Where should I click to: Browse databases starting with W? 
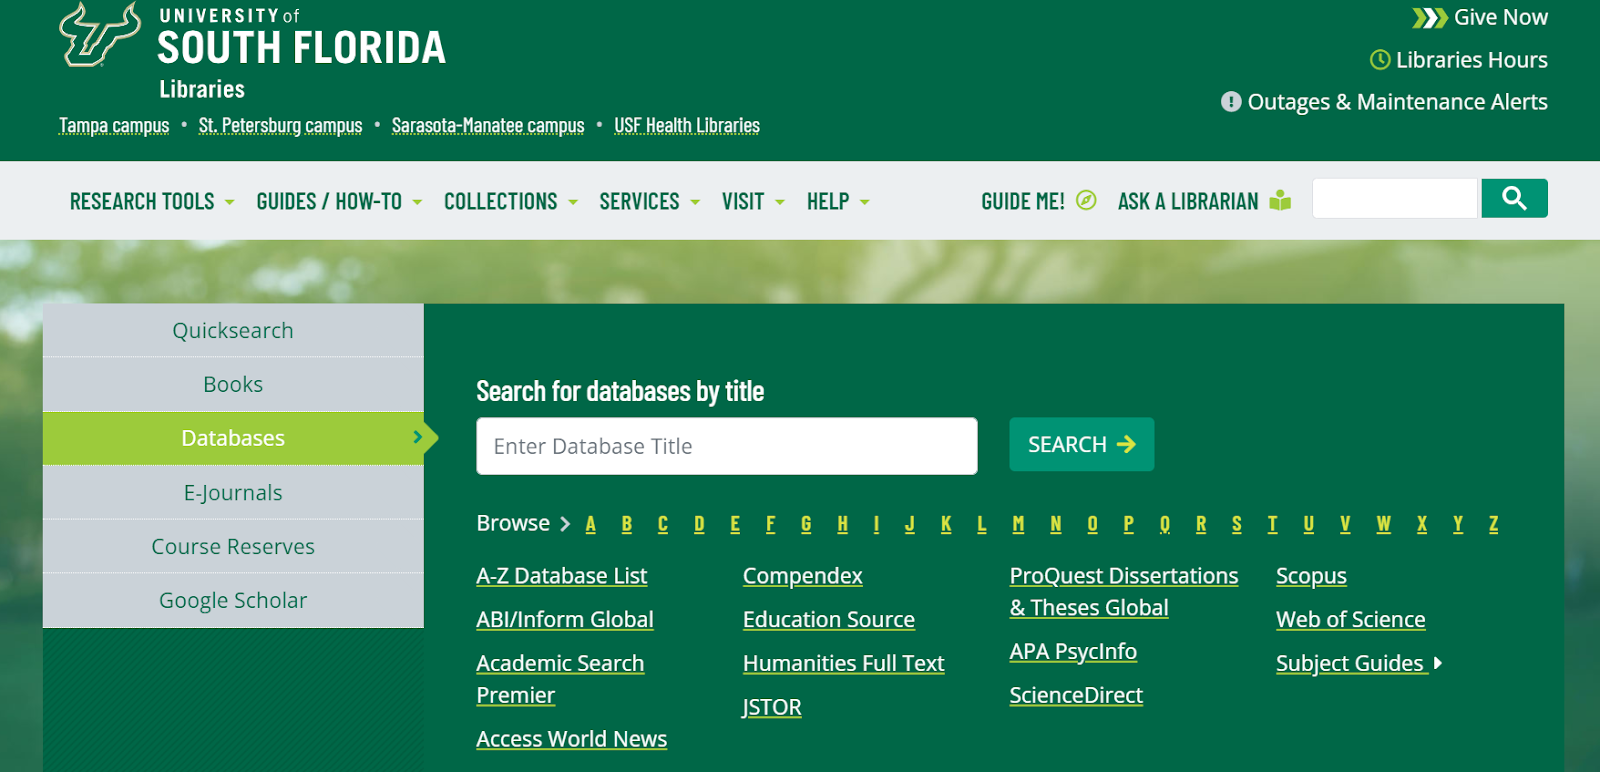click(x=1384, y=524)
